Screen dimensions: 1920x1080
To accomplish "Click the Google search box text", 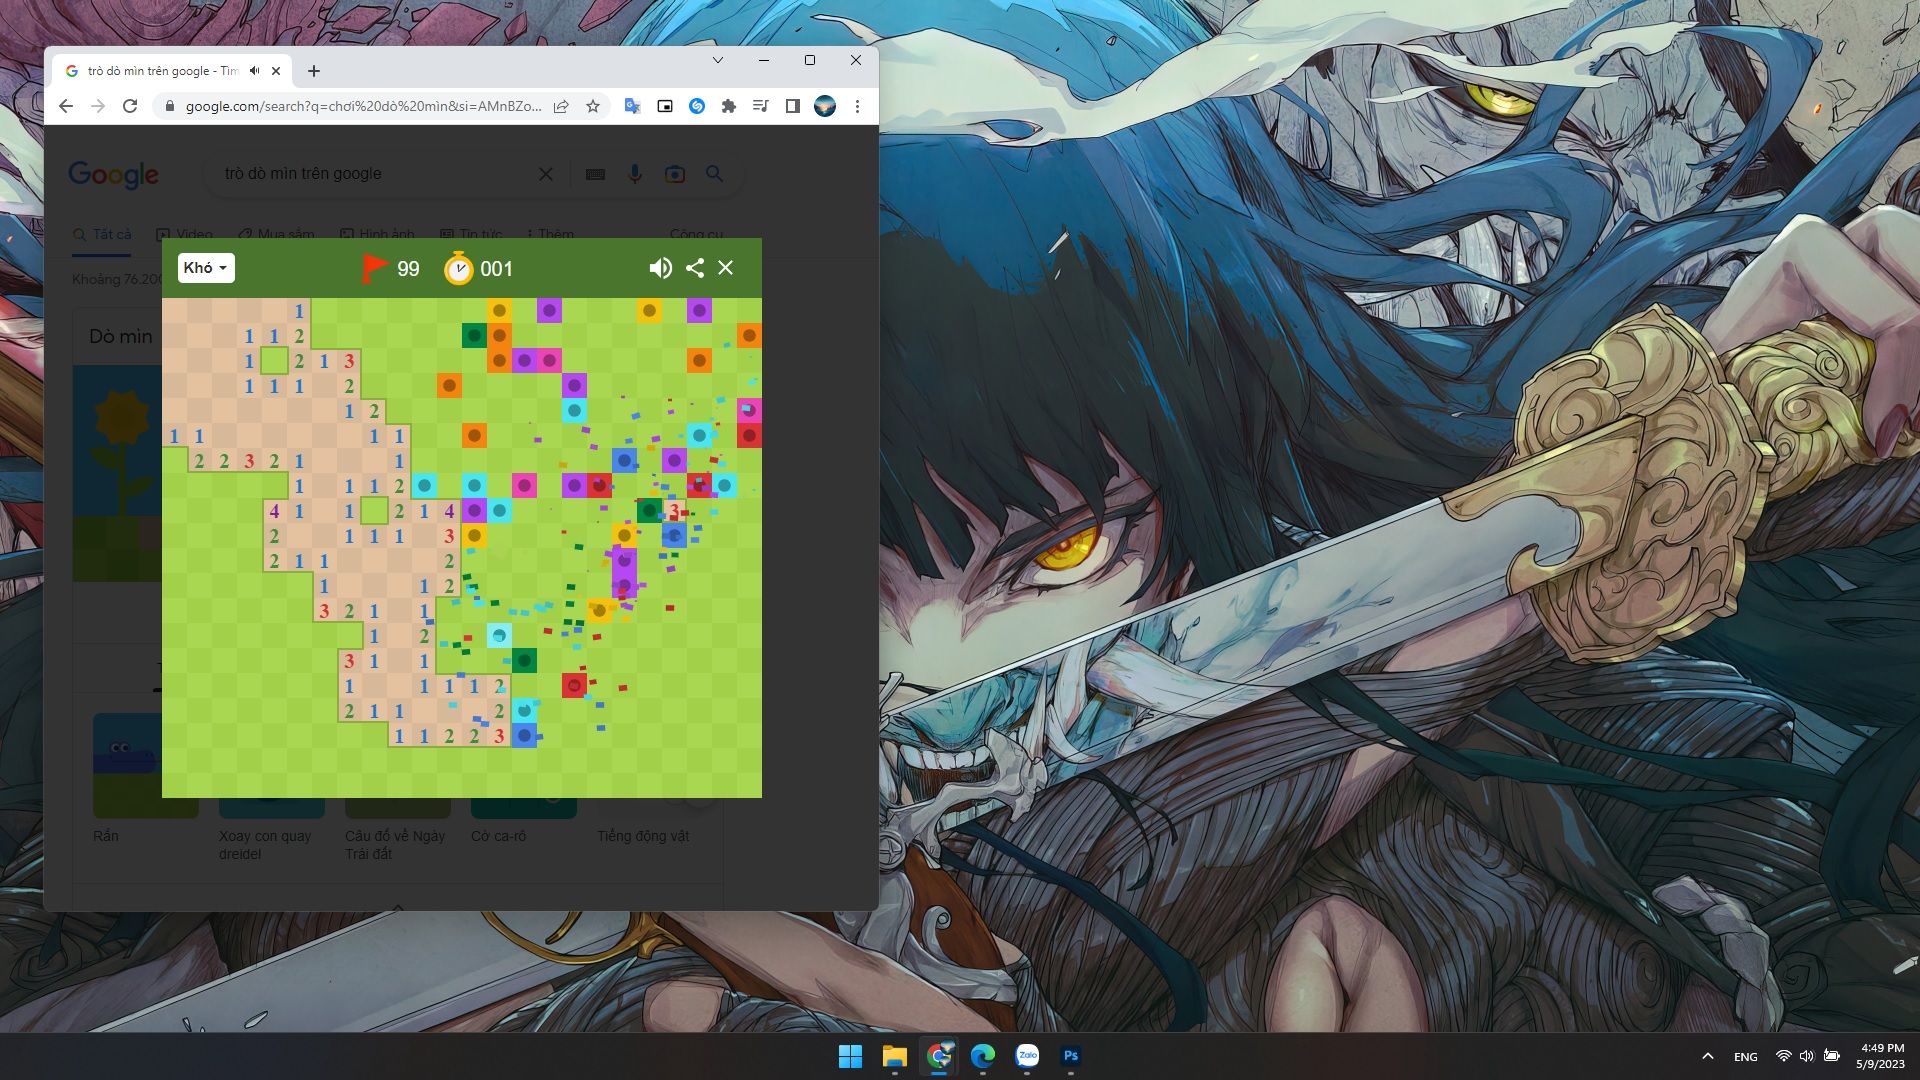I will coord(303,174).
